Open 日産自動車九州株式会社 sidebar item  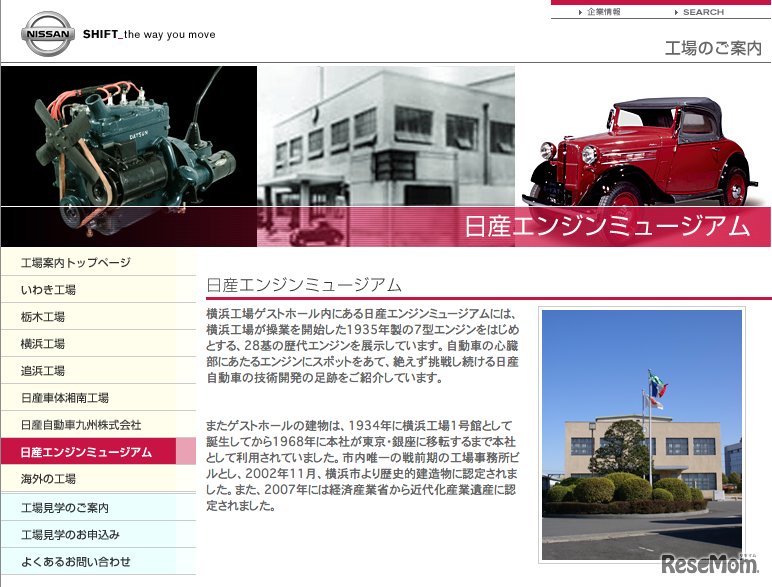(98, 424)
